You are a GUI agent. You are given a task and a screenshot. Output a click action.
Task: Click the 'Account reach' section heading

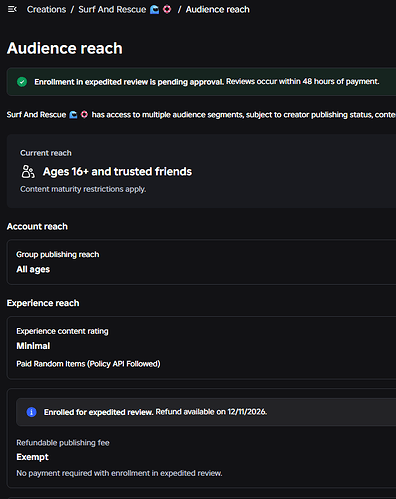click(37, 226)
